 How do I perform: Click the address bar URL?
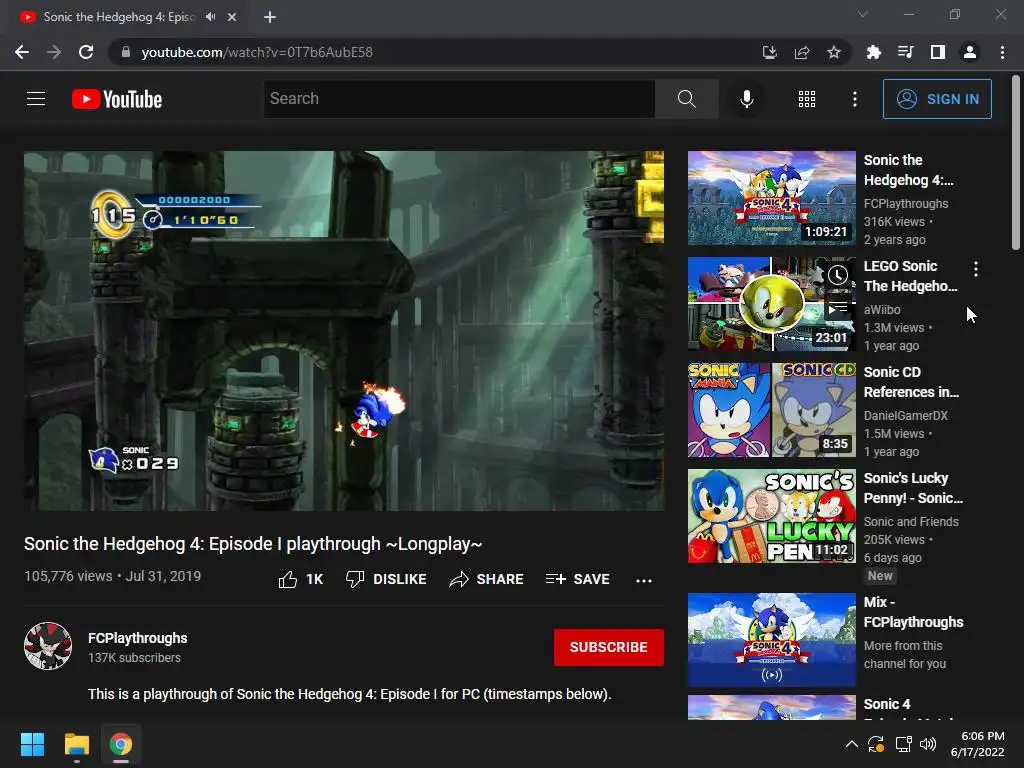click(x=257, y=52)
